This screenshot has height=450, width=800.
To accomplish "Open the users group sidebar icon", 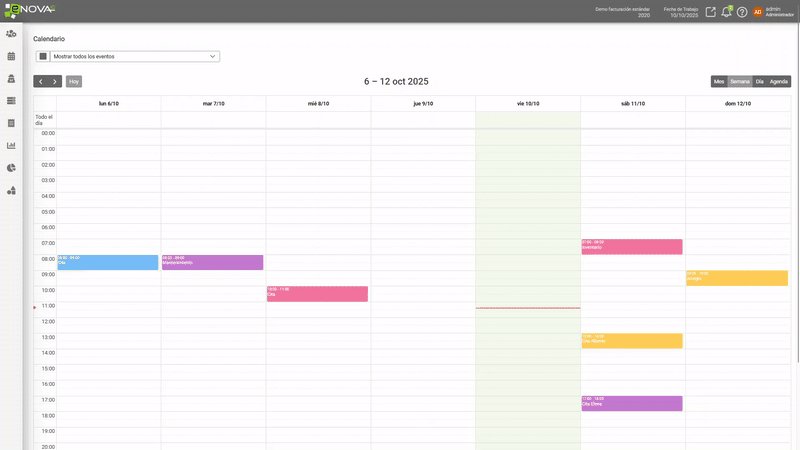I will pyautogui.click(x=11, y=34).
